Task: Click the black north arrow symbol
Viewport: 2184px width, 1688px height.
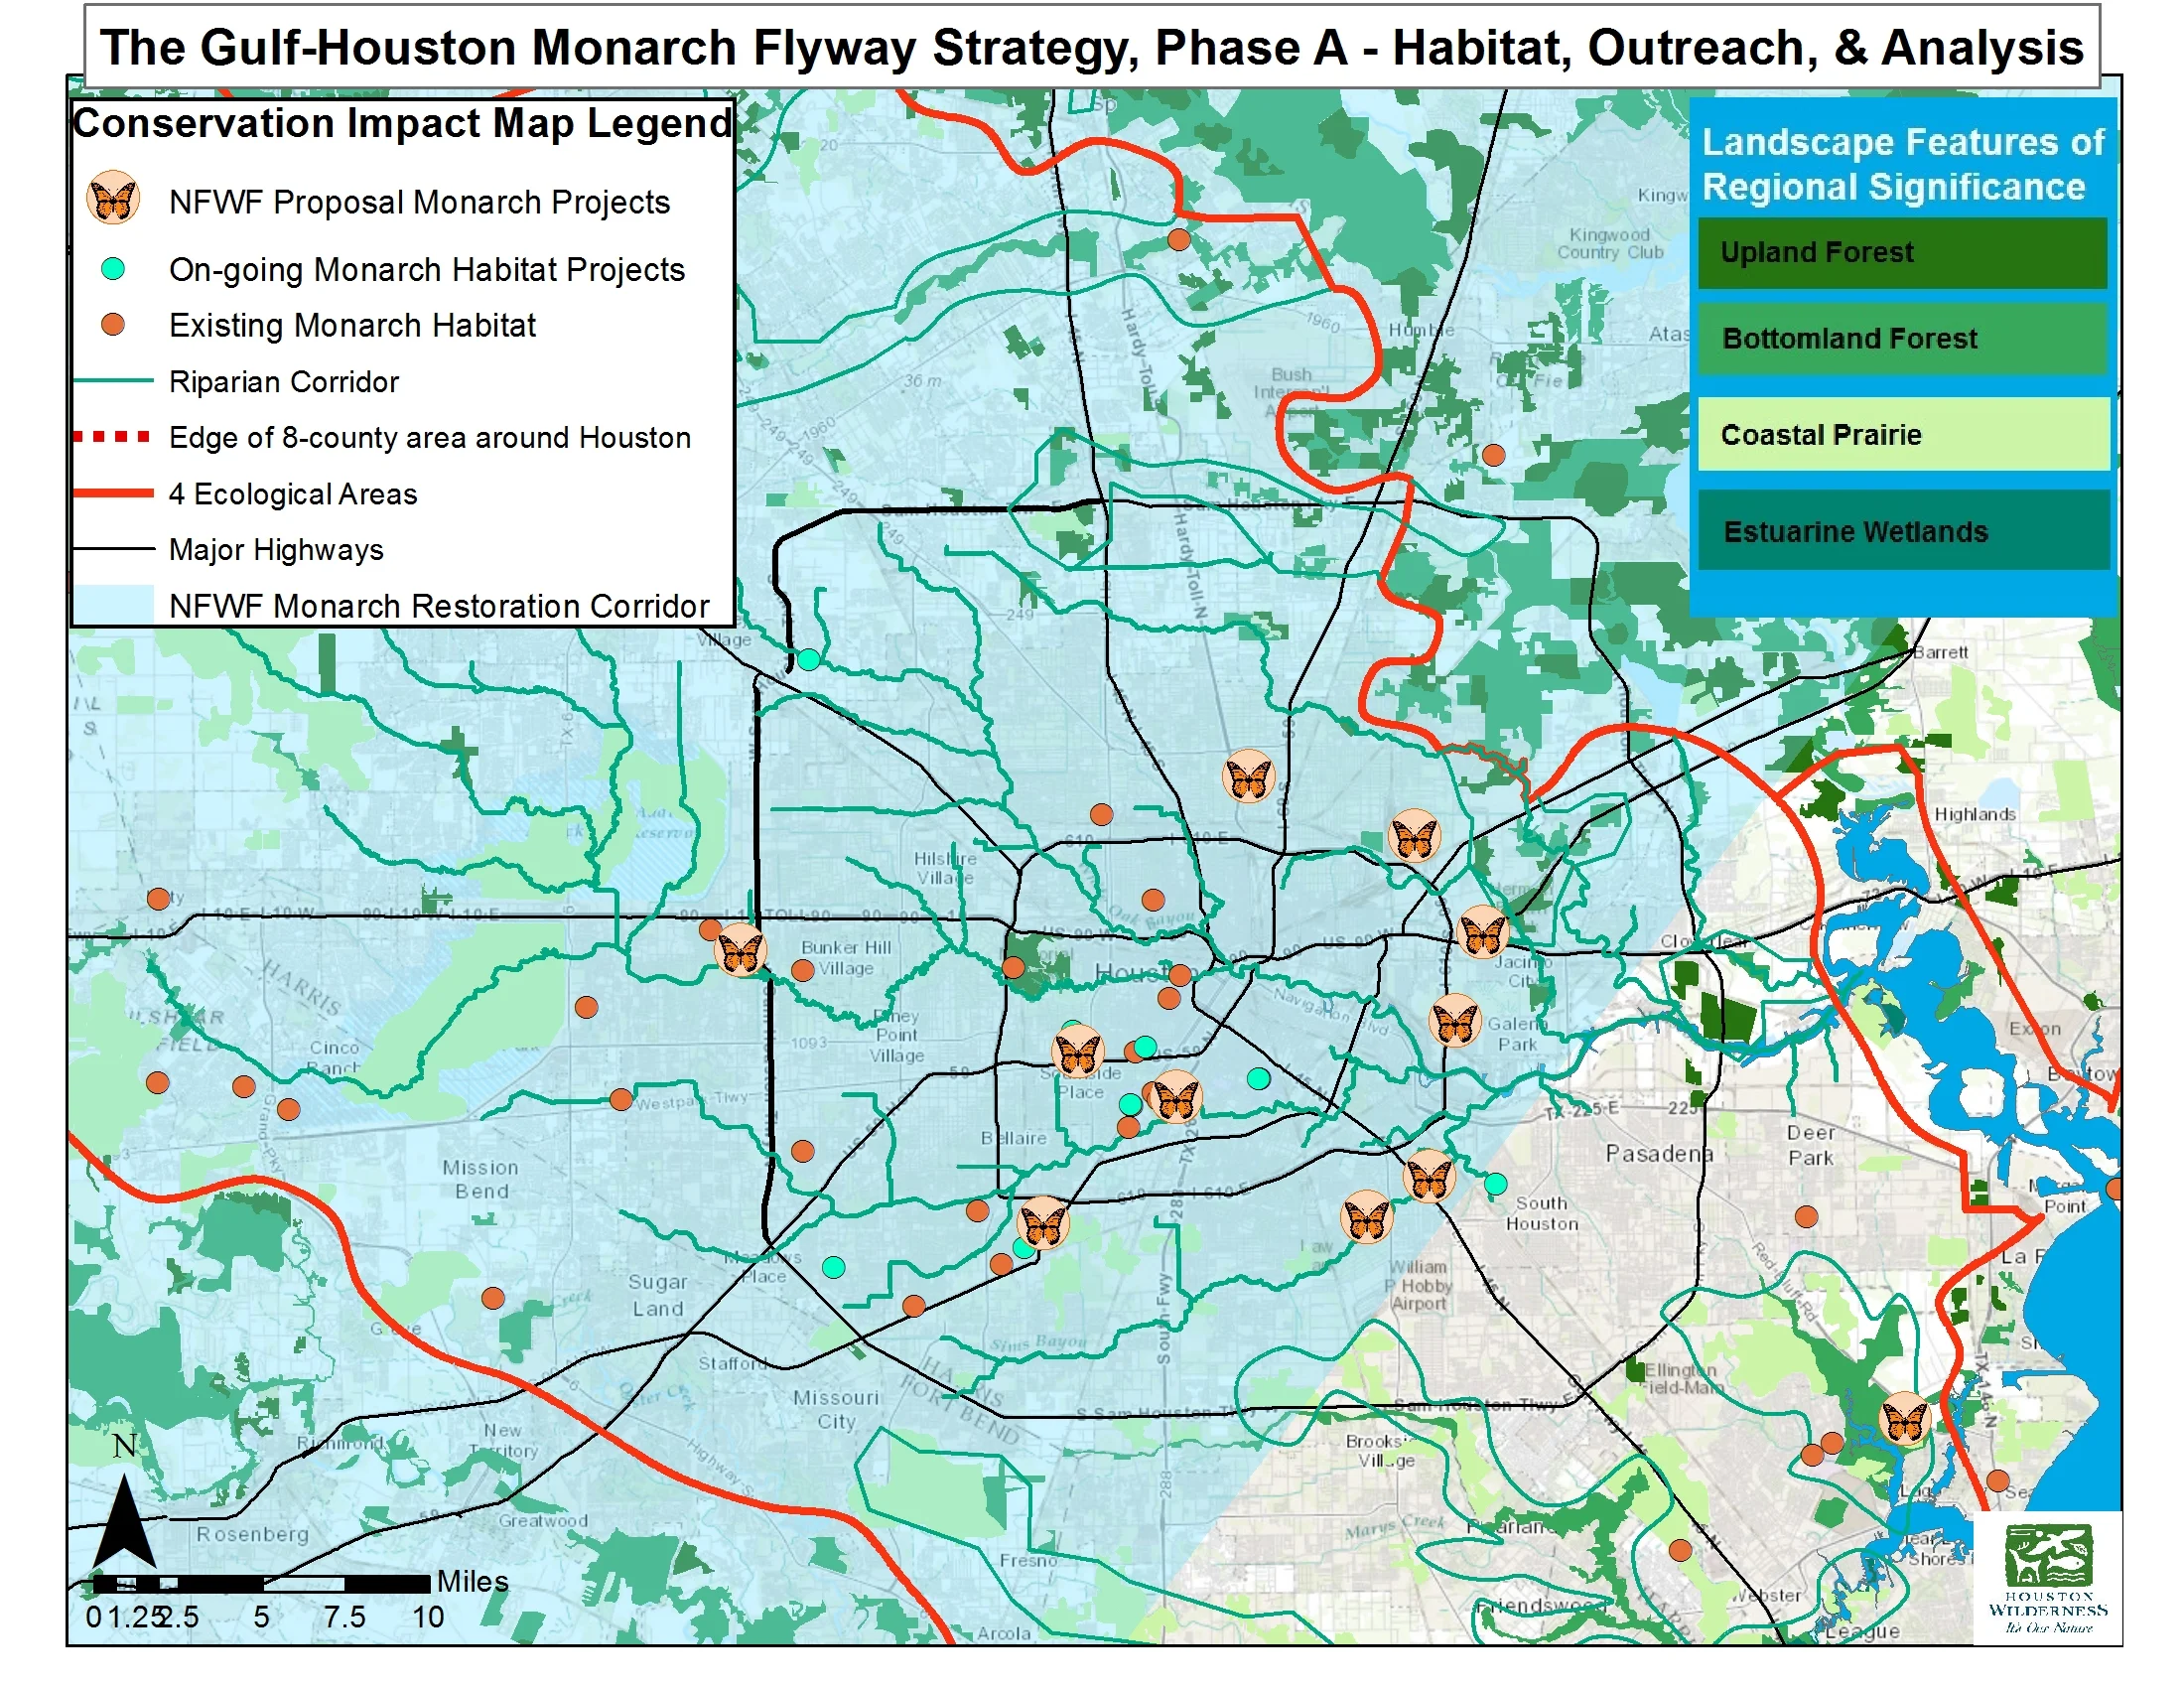Action: point(124,1522)
